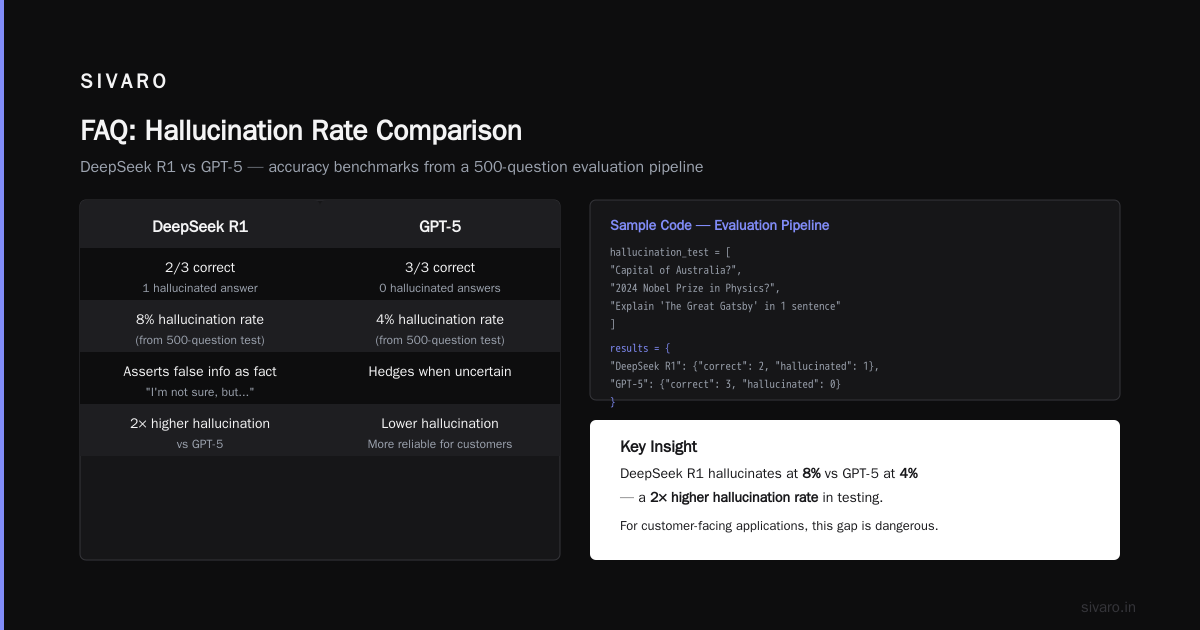Click the results = { code line

[640, 348]
